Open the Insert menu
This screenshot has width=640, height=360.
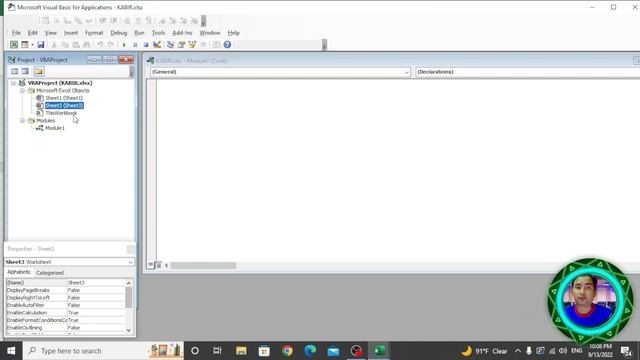(x=71, y=33)
